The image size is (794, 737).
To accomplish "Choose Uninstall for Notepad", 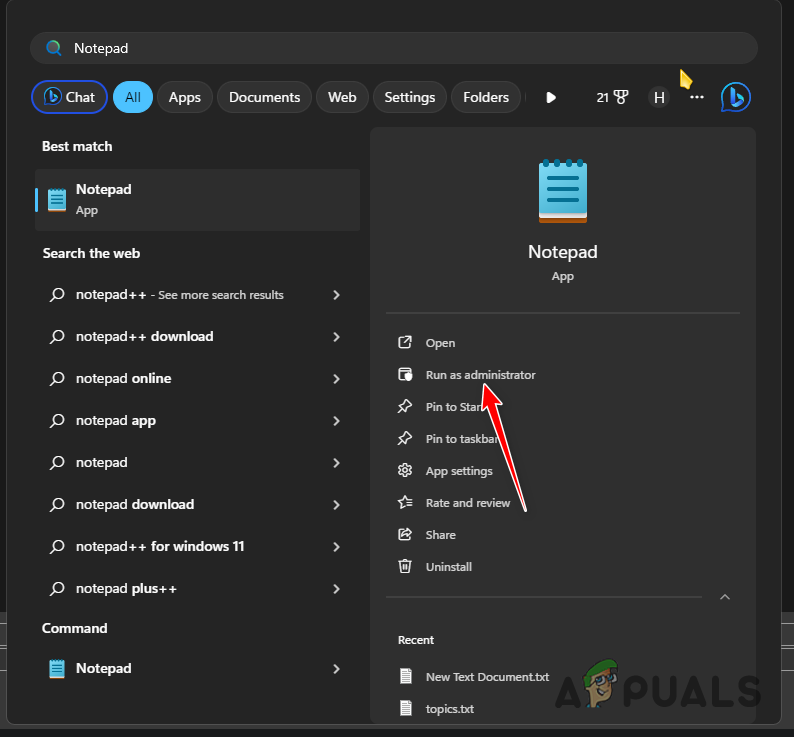I will coord(449,567).
